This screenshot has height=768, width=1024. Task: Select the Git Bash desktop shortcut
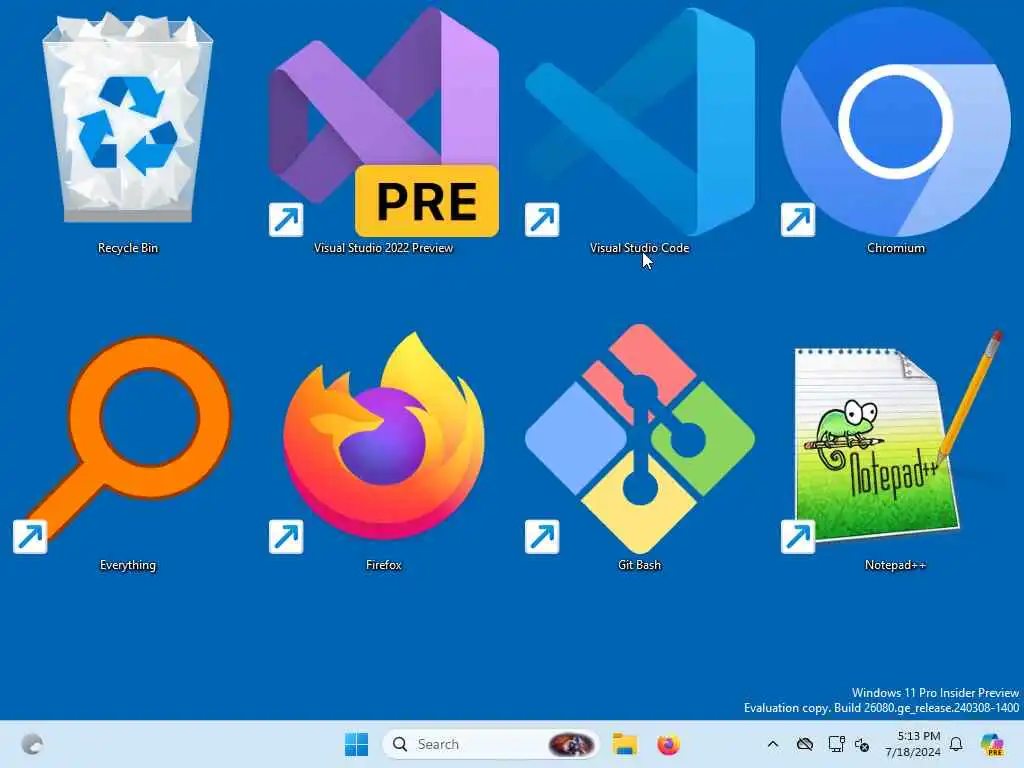click(640, 439)
